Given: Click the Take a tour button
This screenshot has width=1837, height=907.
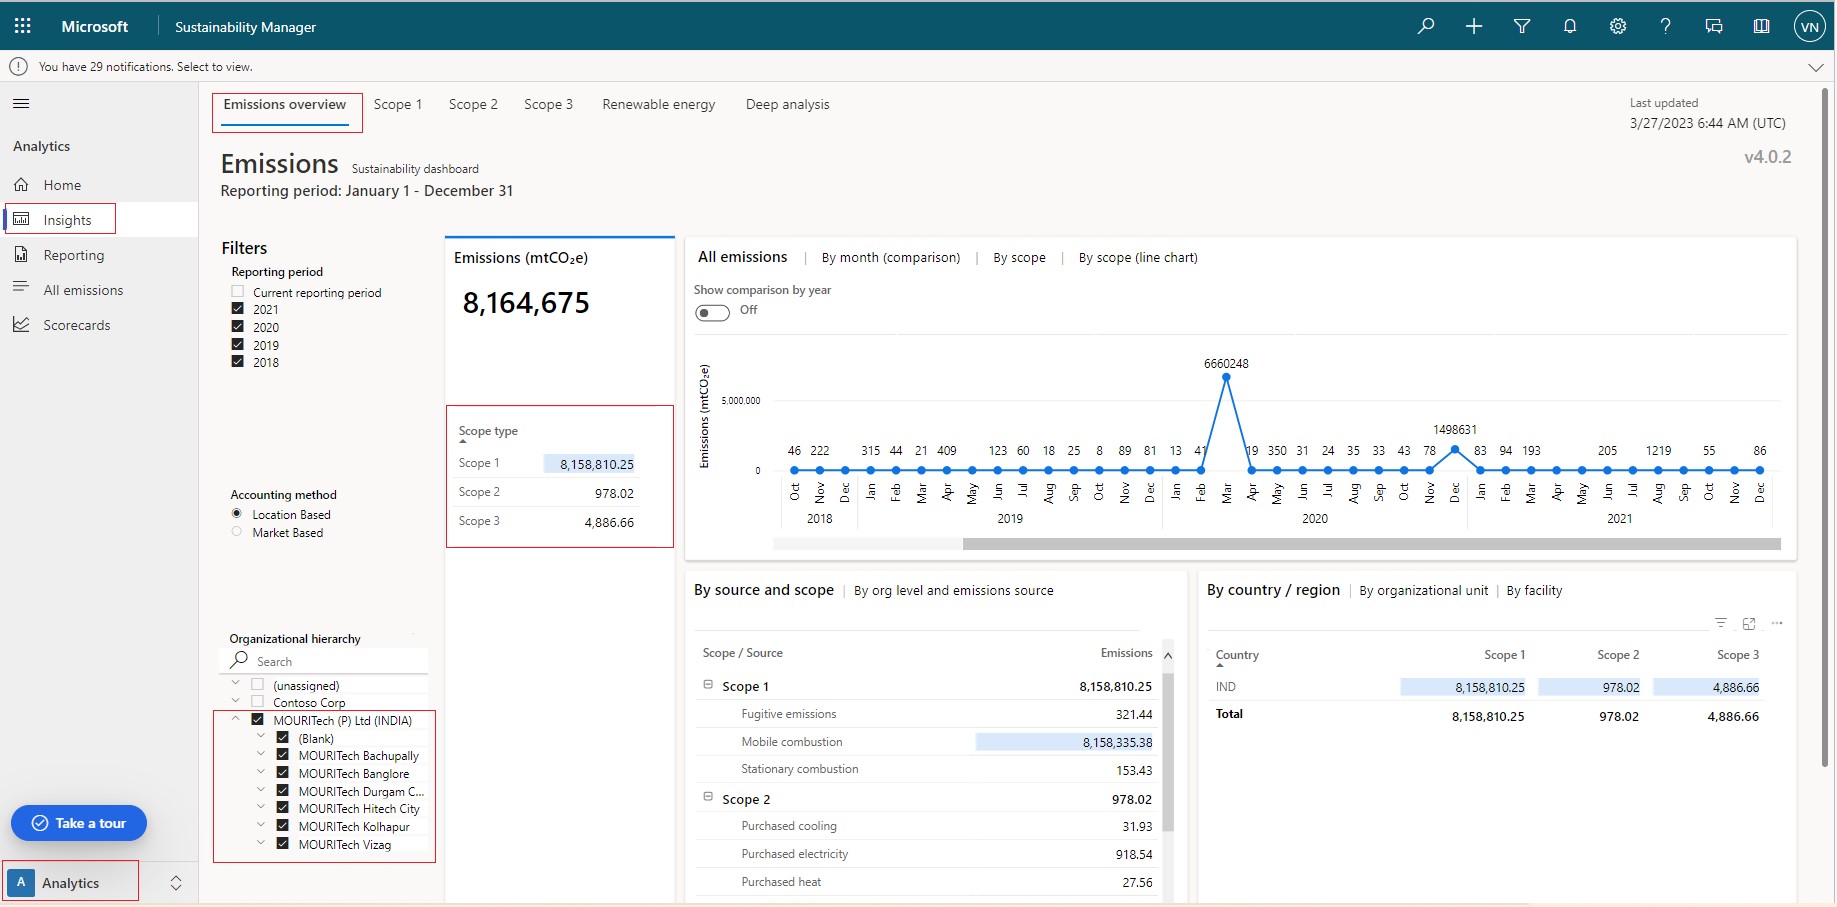Looking at the screenshot, I should pos(79,823).
